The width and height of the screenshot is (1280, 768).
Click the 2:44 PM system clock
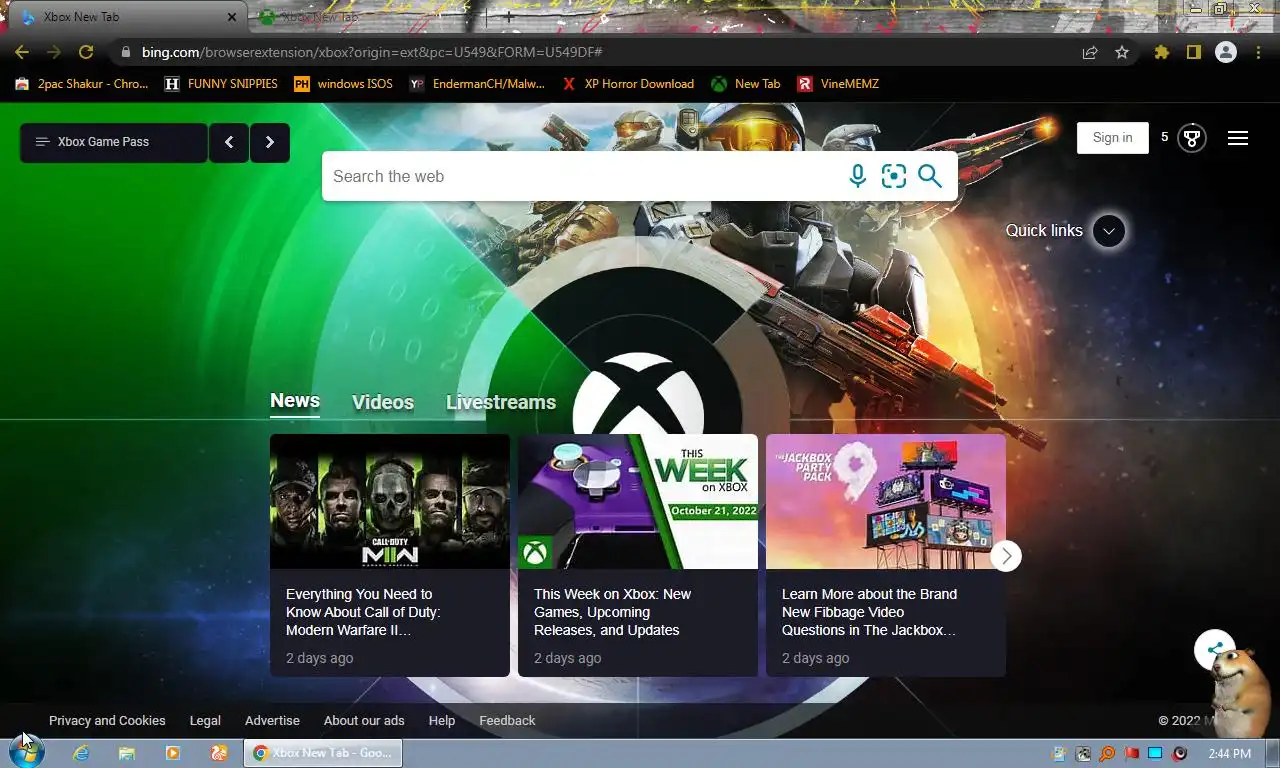[x=1229, y=753]
